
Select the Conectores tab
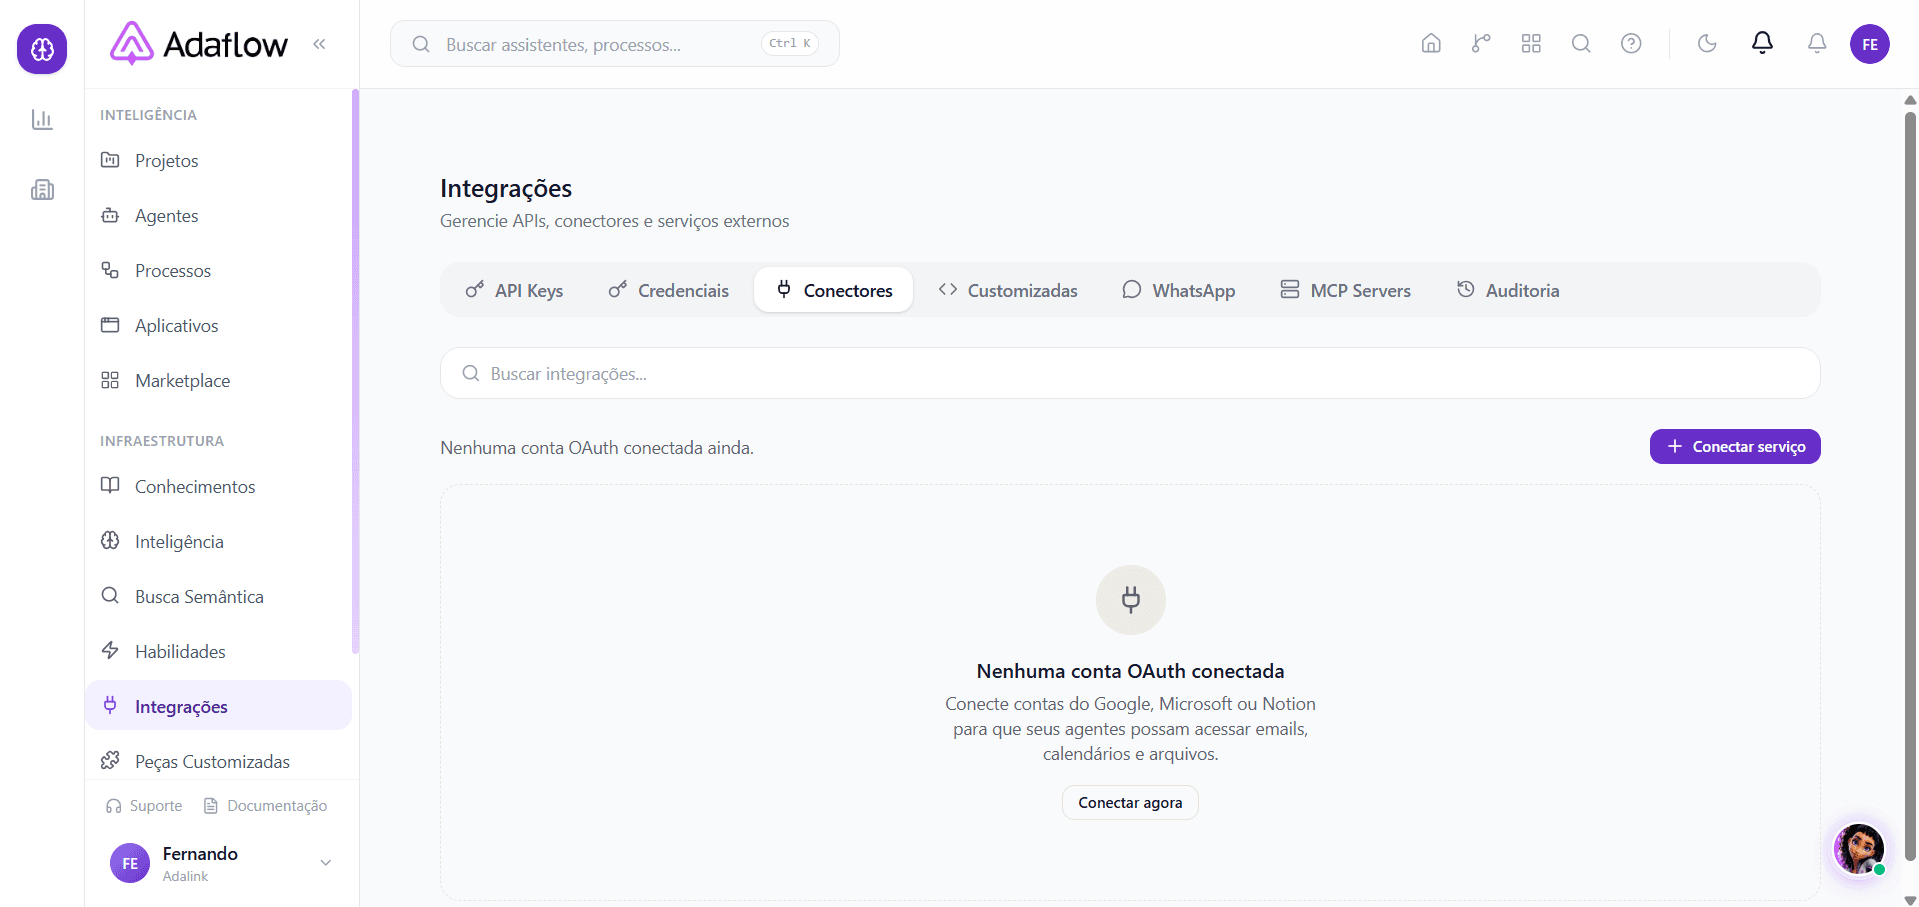(833, 290)
